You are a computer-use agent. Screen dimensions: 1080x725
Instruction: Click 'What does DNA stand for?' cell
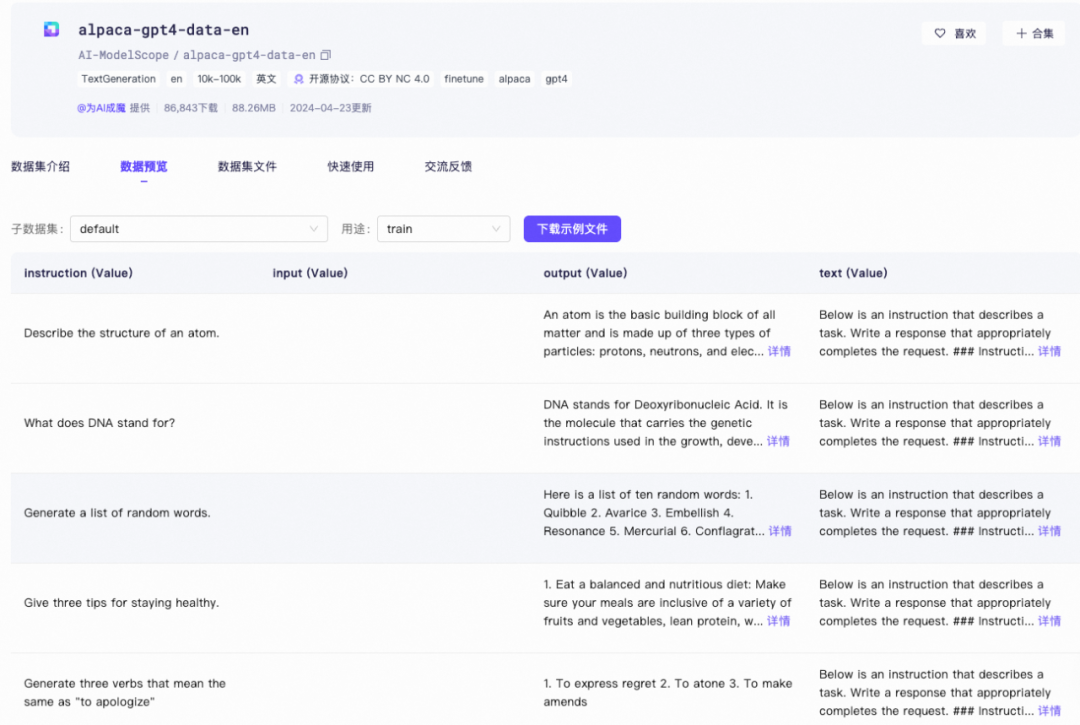(x=100, y=423)
